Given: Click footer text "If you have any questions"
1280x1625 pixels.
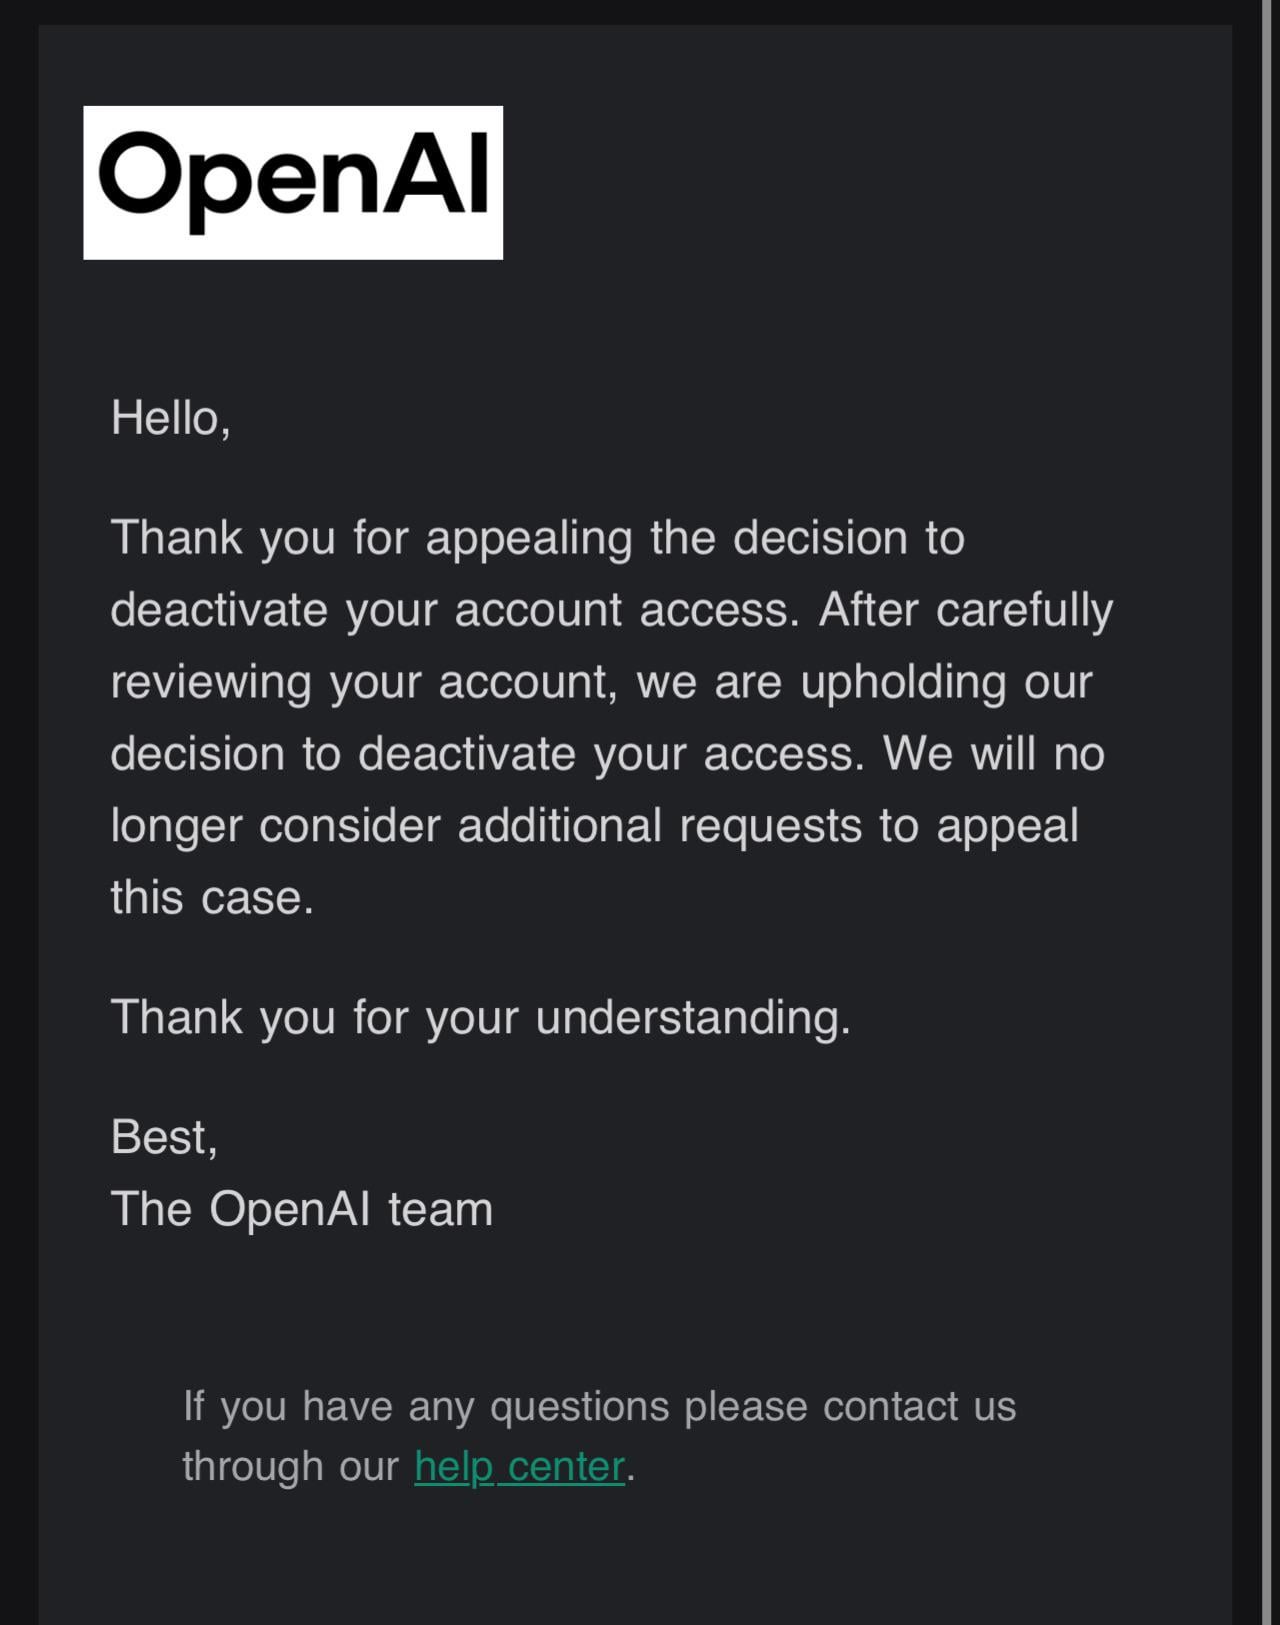Looking at the screenshot, I should (426, 1406).
